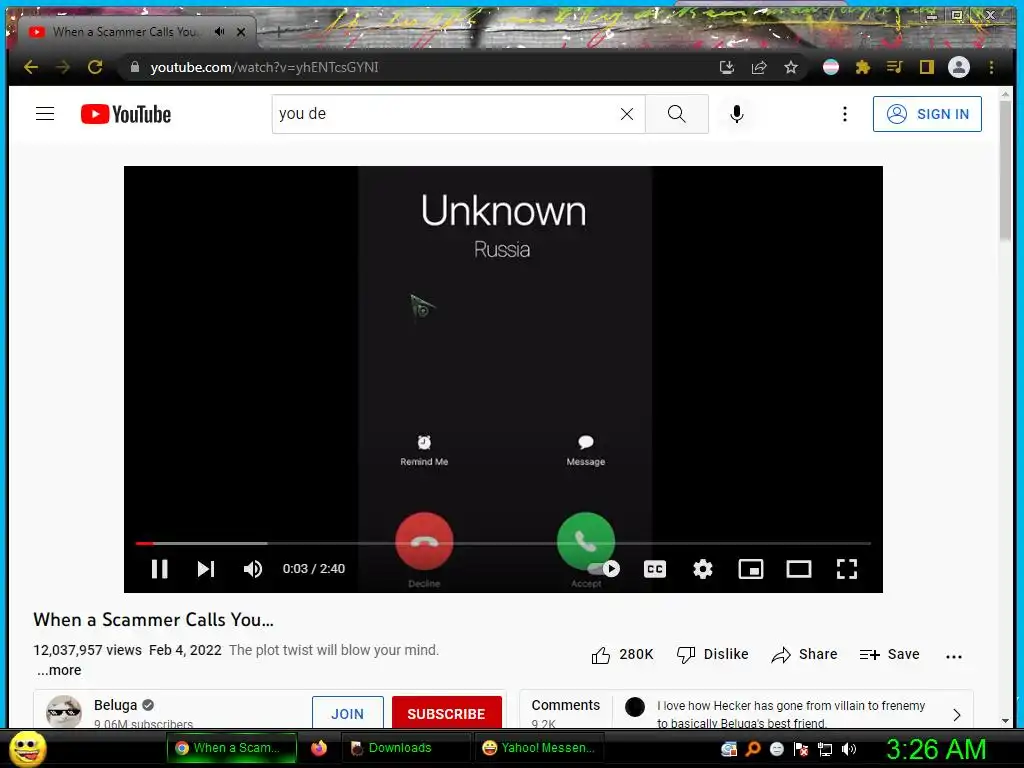Open YouTube hamburger guide menu
The height and width of the screenshot is (768, 1024).
click(x=45, y=114)
